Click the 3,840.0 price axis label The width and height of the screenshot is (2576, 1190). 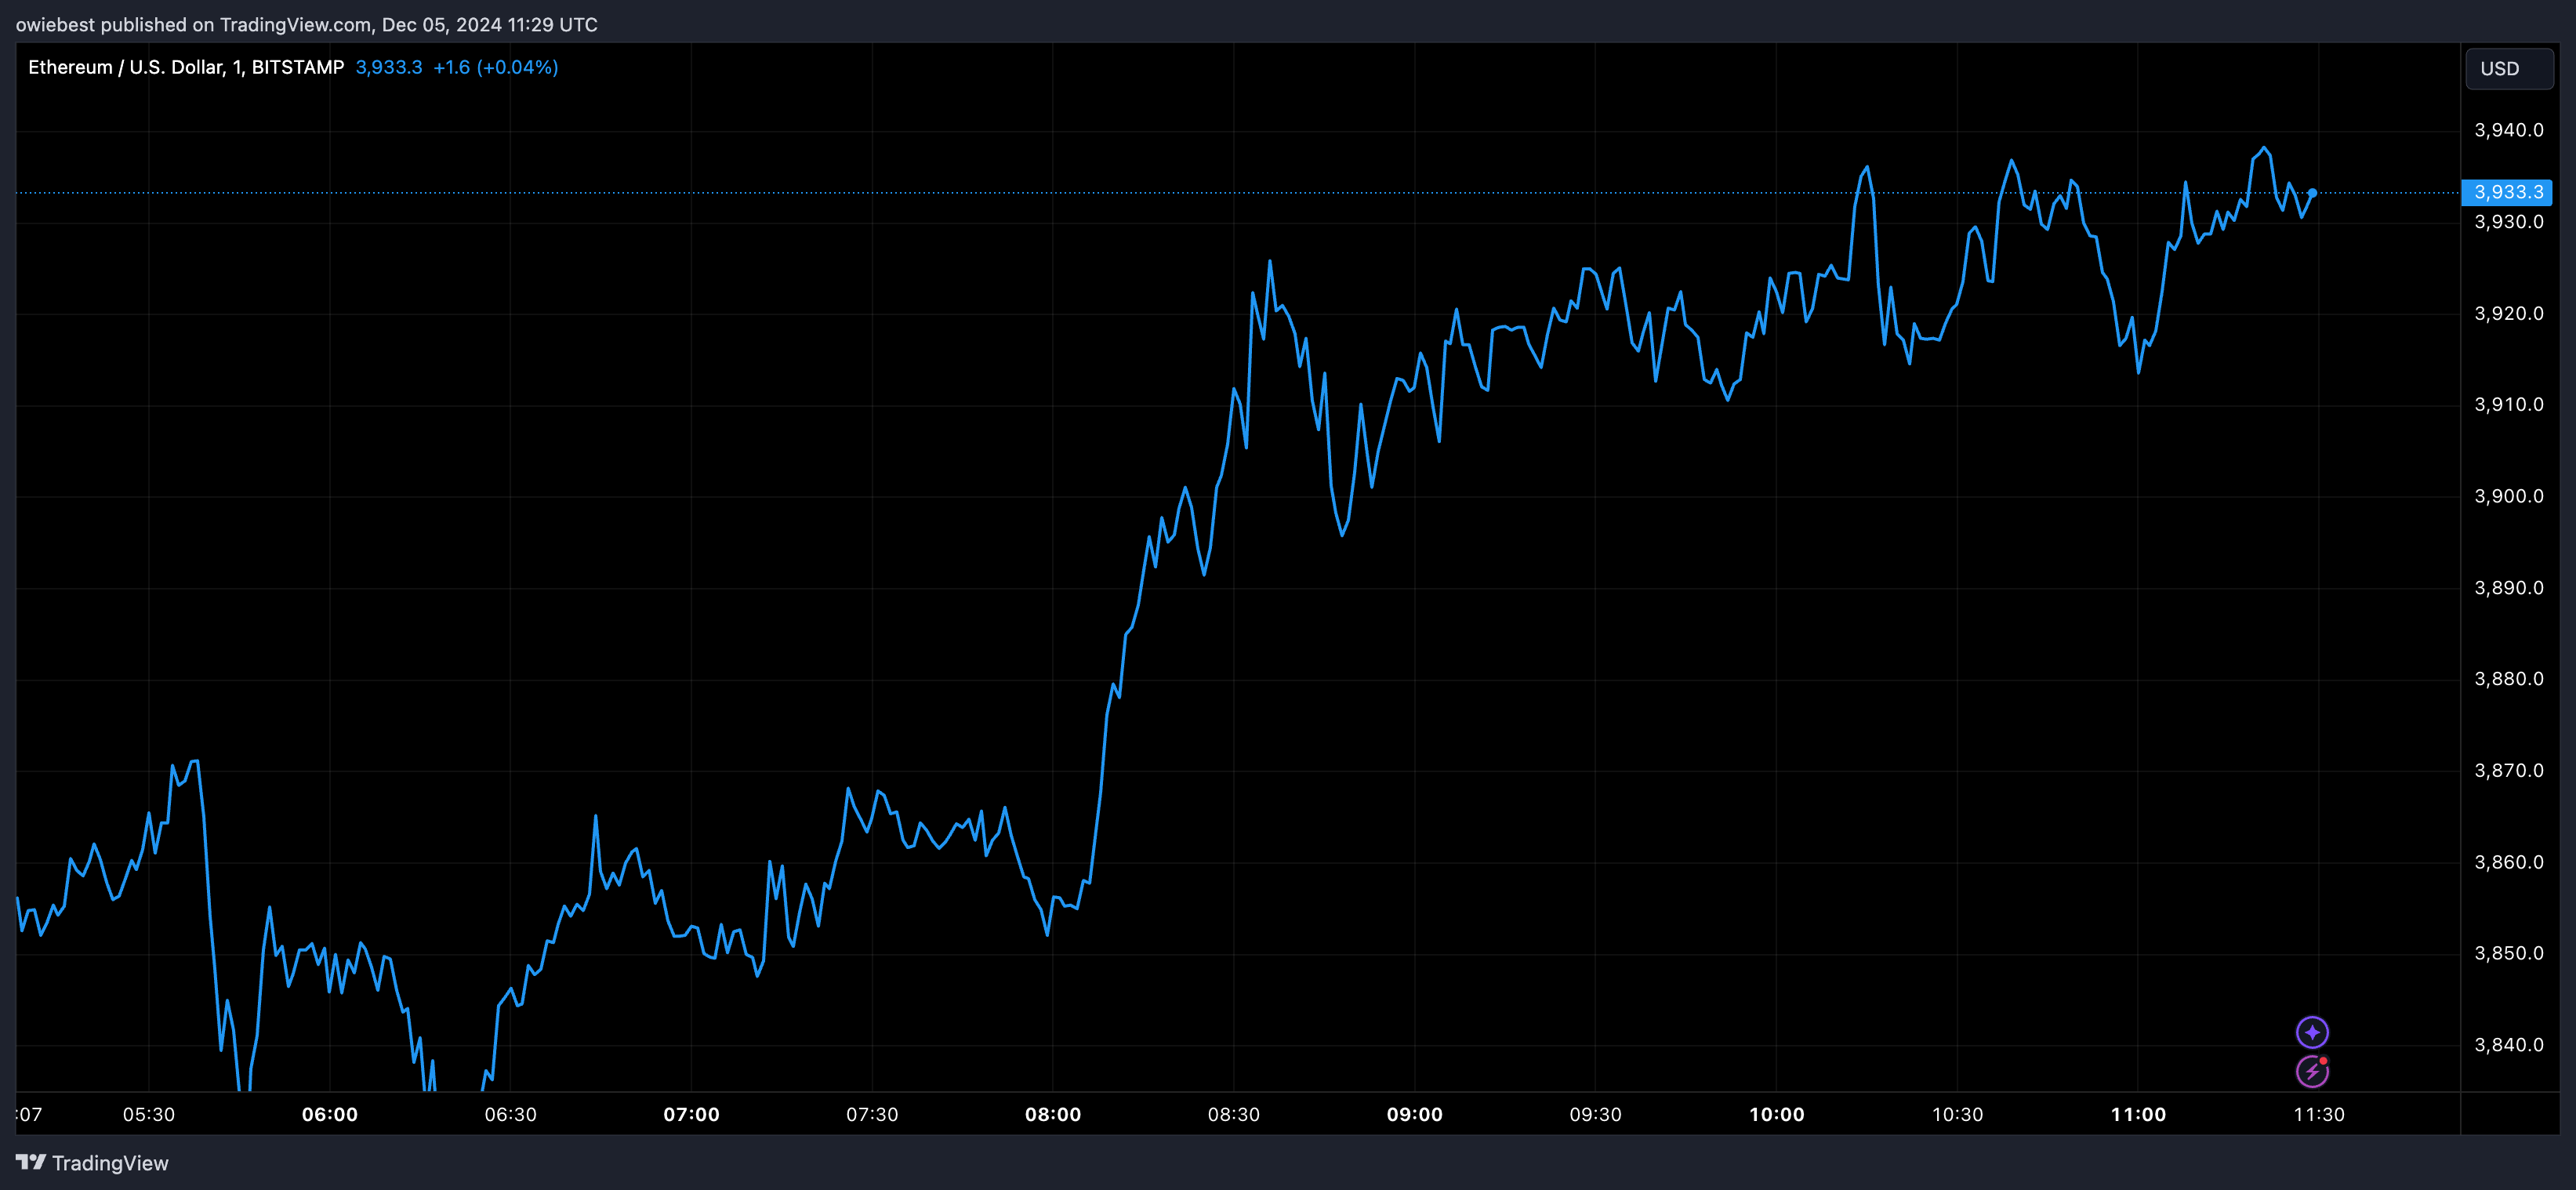[x=2509, y=1045]
